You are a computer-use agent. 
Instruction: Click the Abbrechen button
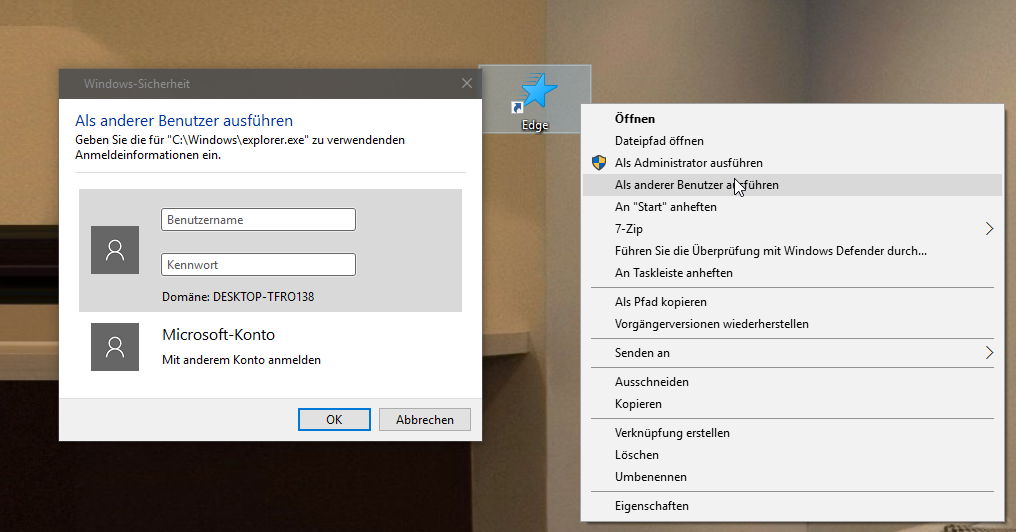[x=424, y=419]
